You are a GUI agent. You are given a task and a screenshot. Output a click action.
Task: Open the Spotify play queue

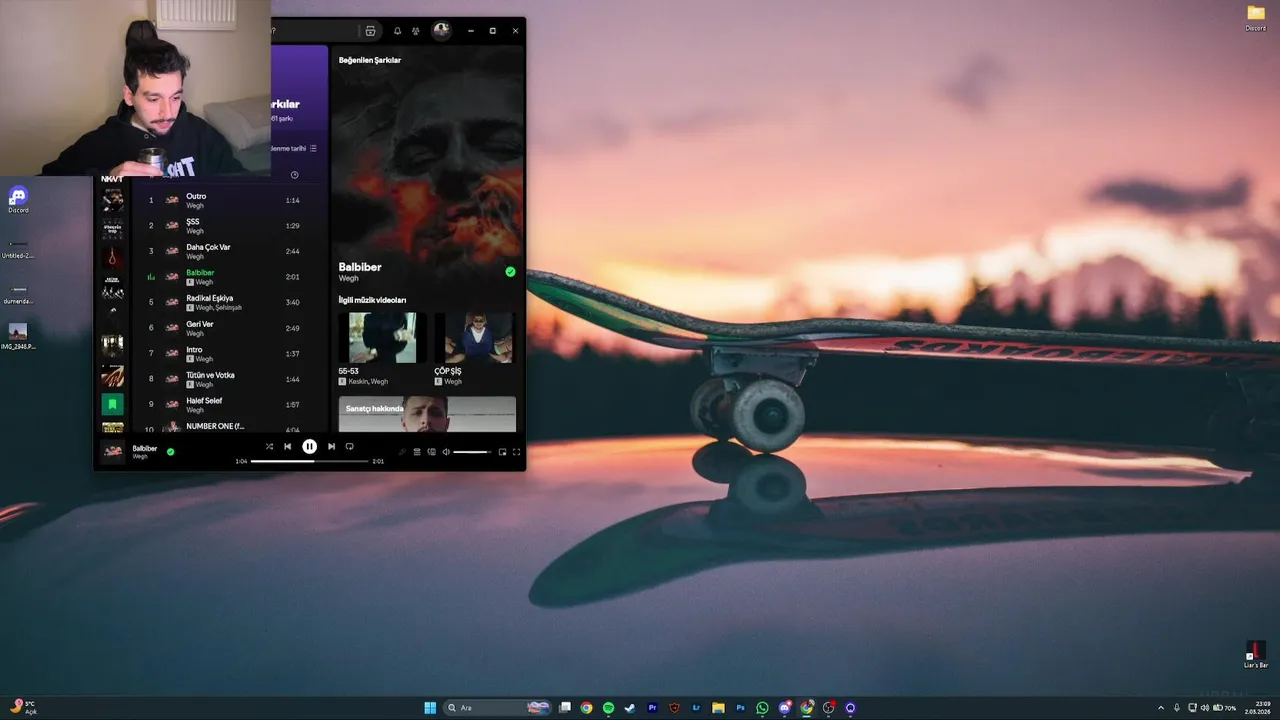417,452
